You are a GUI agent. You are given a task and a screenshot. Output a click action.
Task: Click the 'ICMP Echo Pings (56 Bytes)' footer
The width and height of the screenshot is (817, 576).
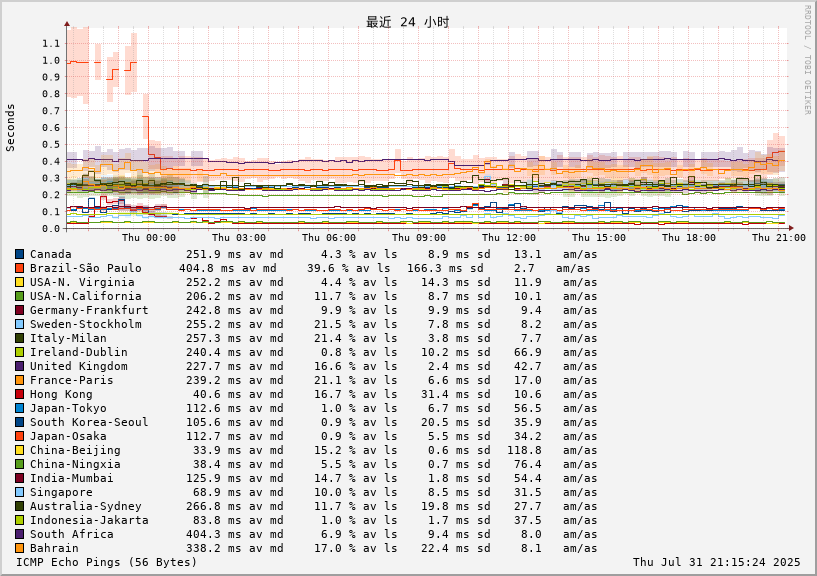click(x=106, y=562)
